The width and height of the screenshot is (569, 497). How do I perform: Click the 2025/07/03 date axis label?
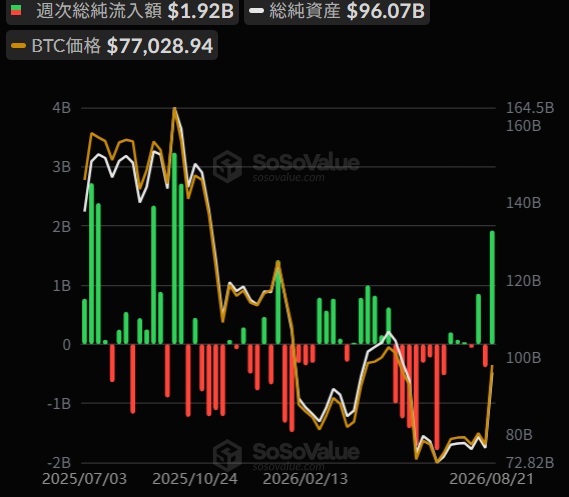(85, 479)
